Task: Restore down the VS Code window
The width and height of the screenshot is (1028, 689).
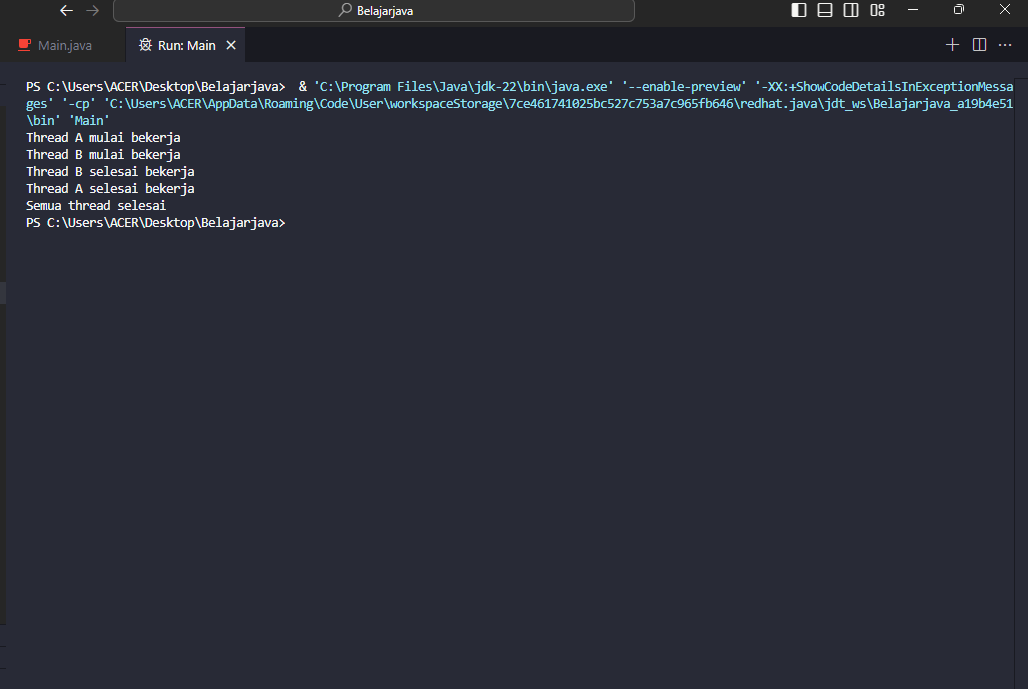Action: click(959, 10)
